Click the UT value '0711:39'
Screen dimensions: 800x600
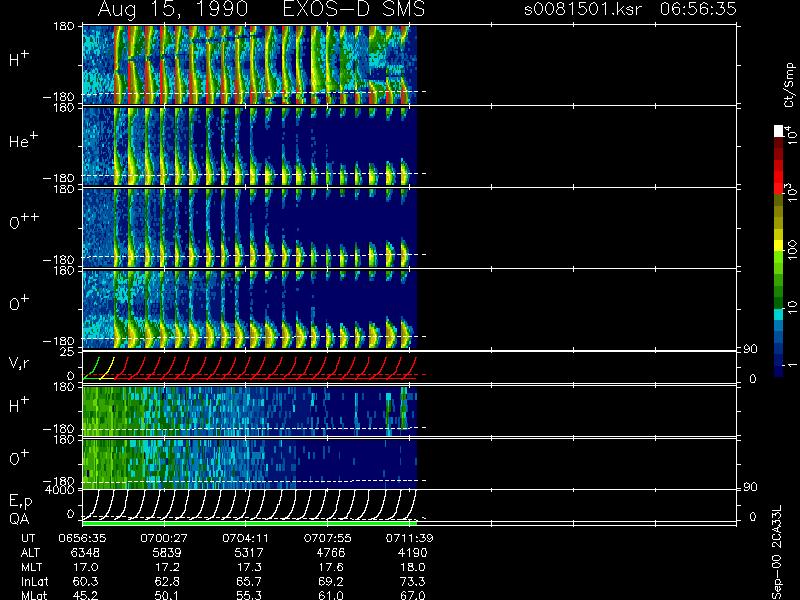409,538
